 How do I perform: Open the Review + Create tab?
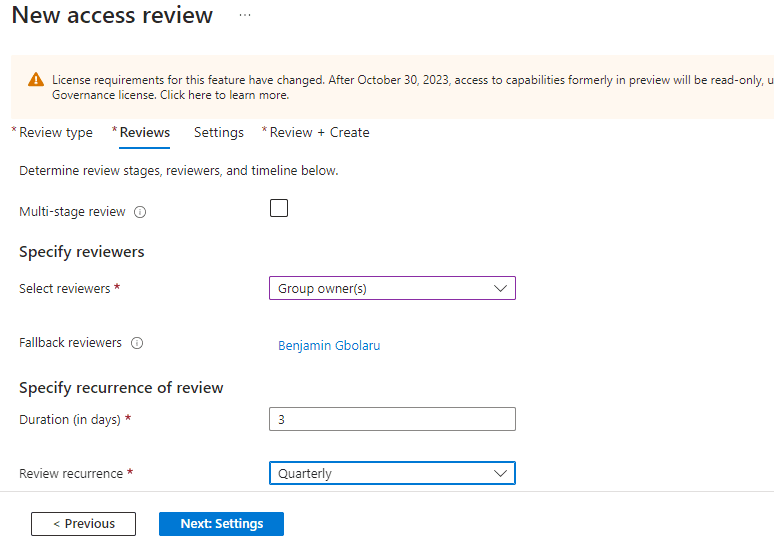coord(319,132)
